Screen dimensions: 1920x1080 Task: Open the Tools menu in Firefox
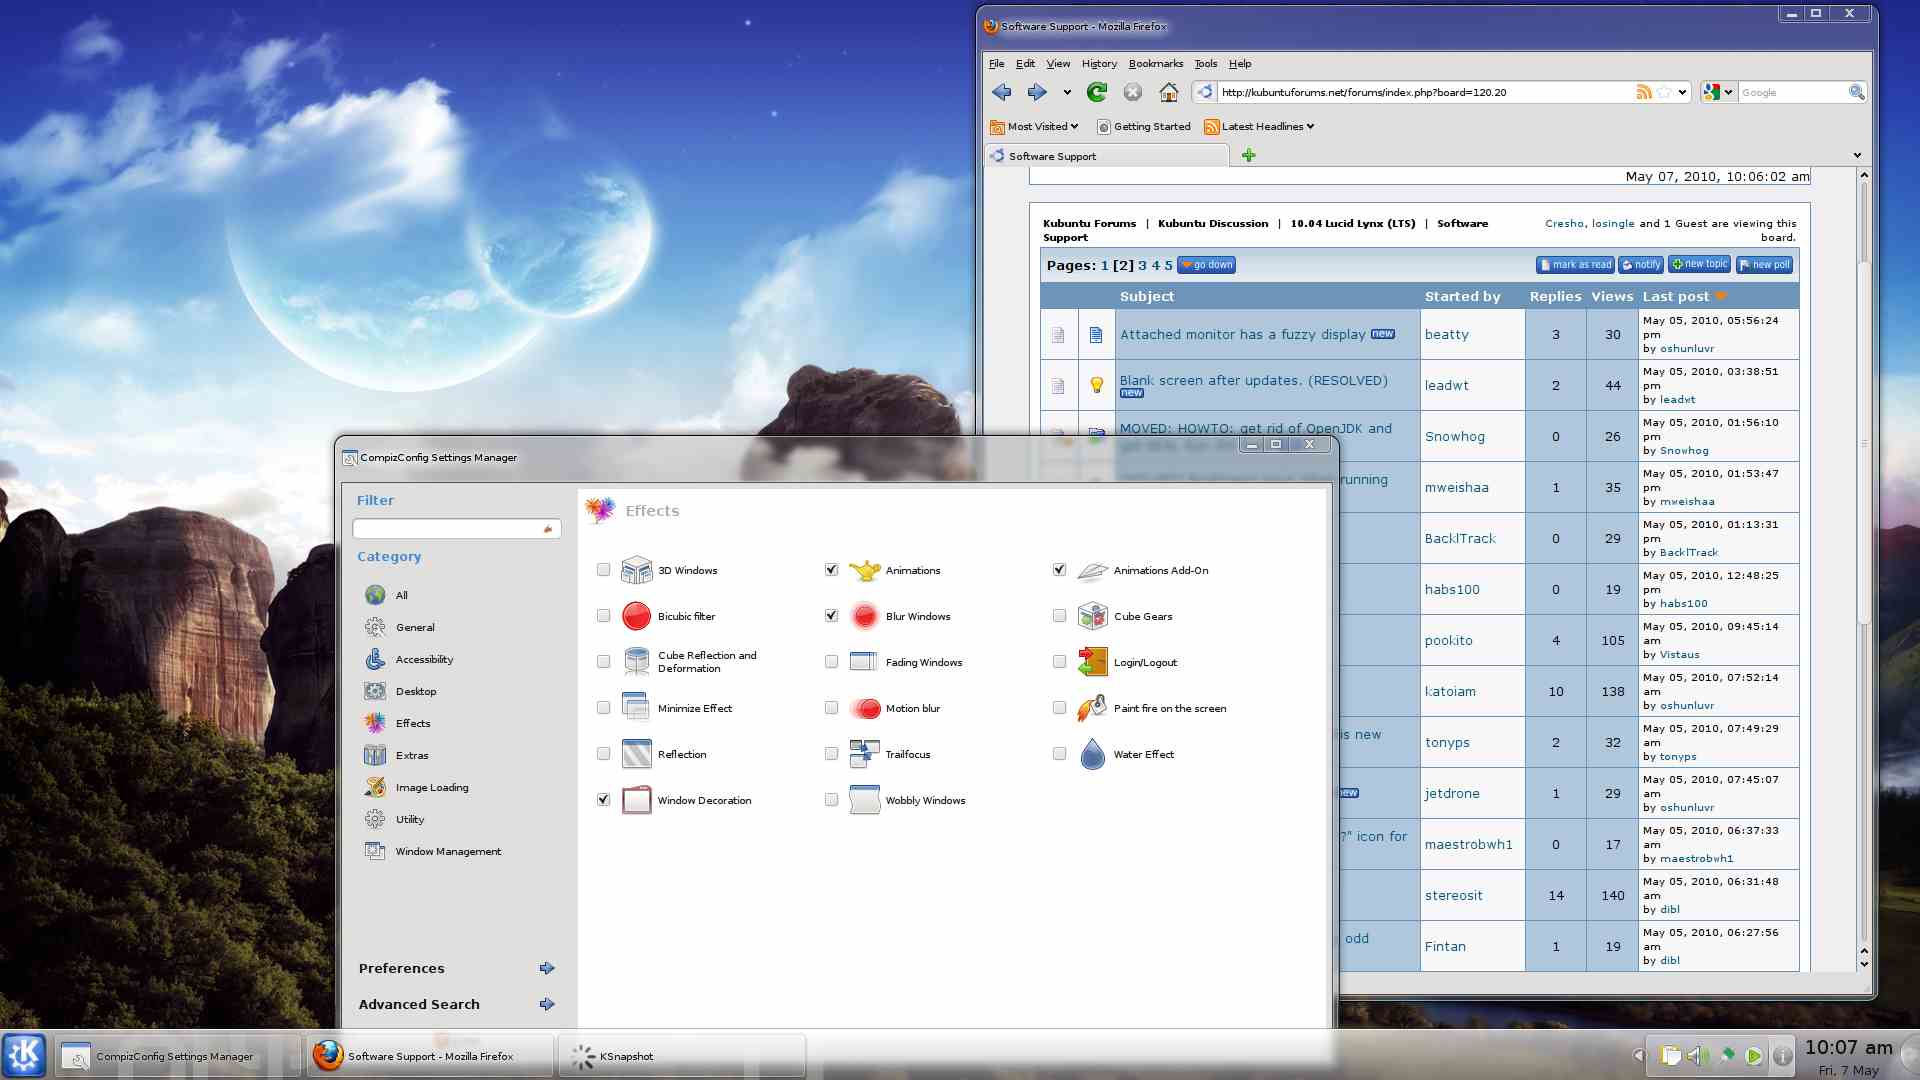point(1205,63)
